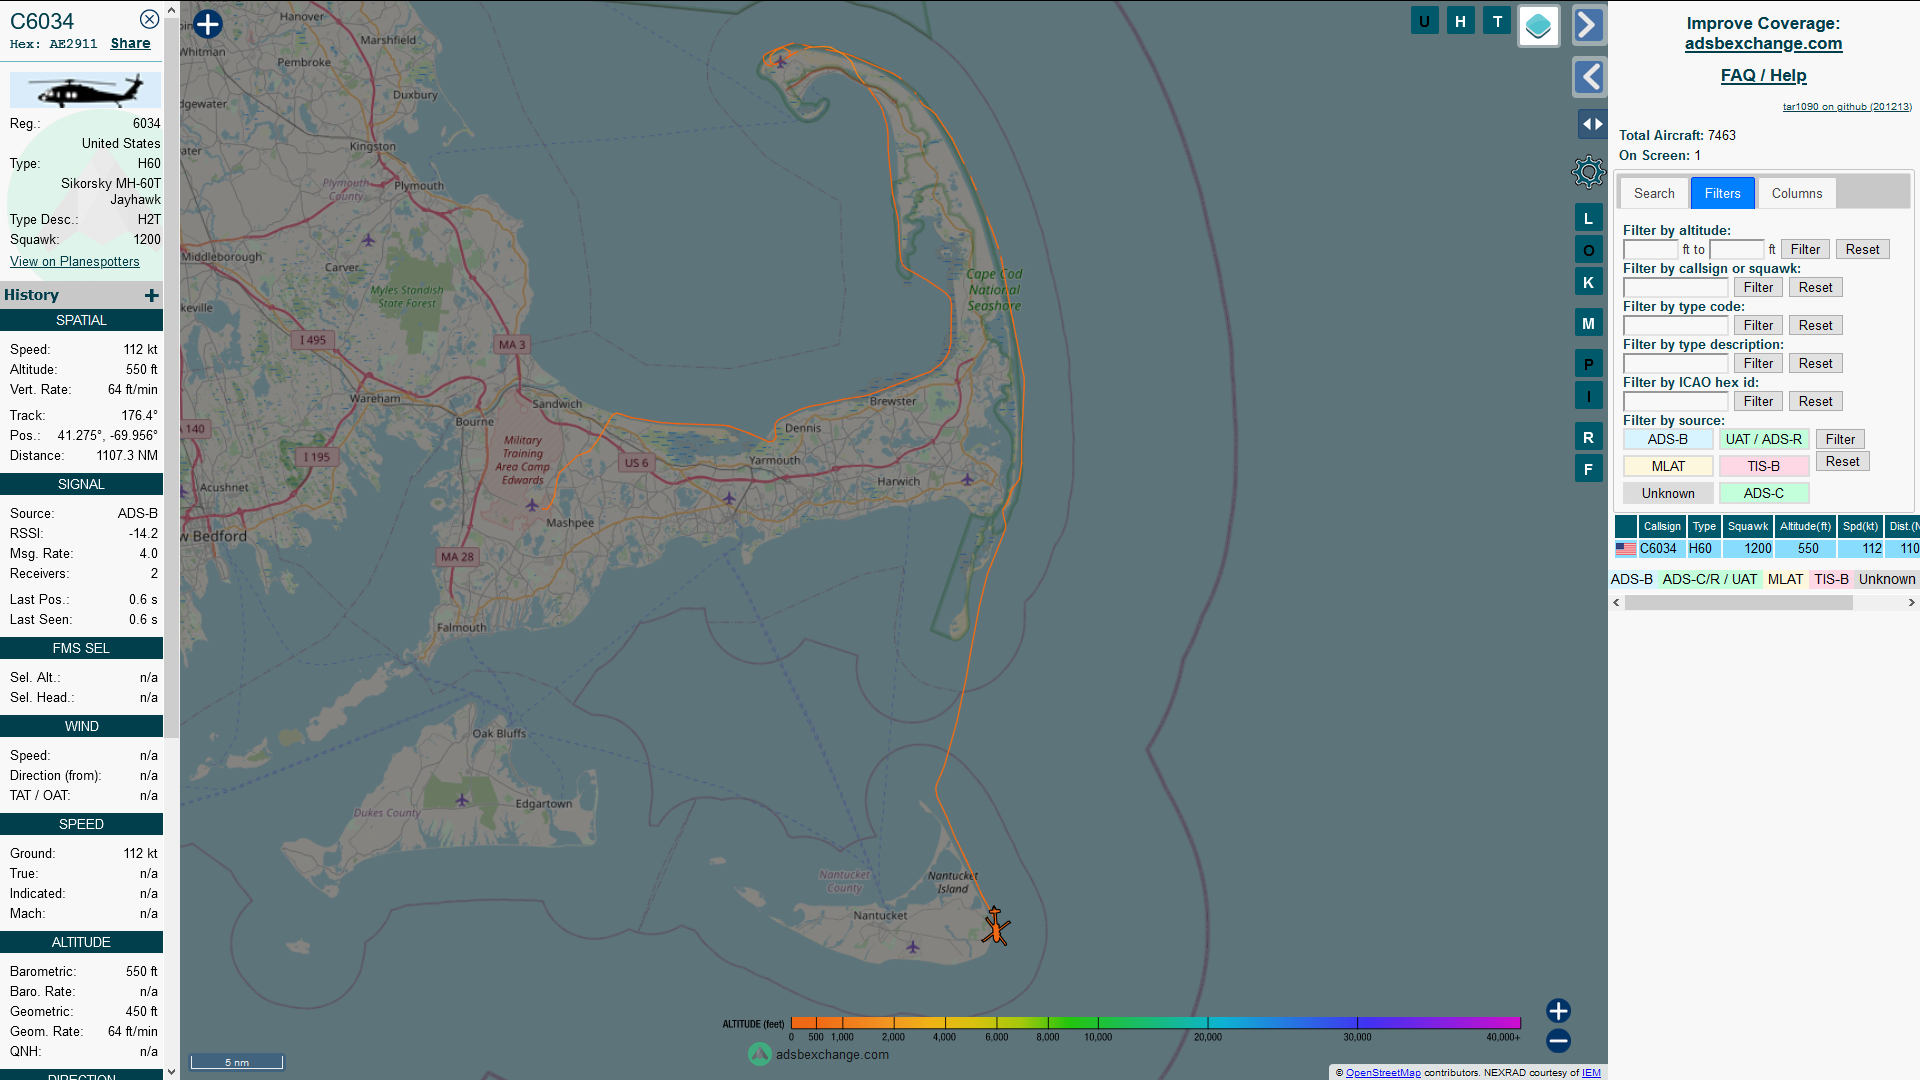The image size is (1920, 1080).
Task: Open adsbexchange.com coverage link
Action: click(1763, 43)
